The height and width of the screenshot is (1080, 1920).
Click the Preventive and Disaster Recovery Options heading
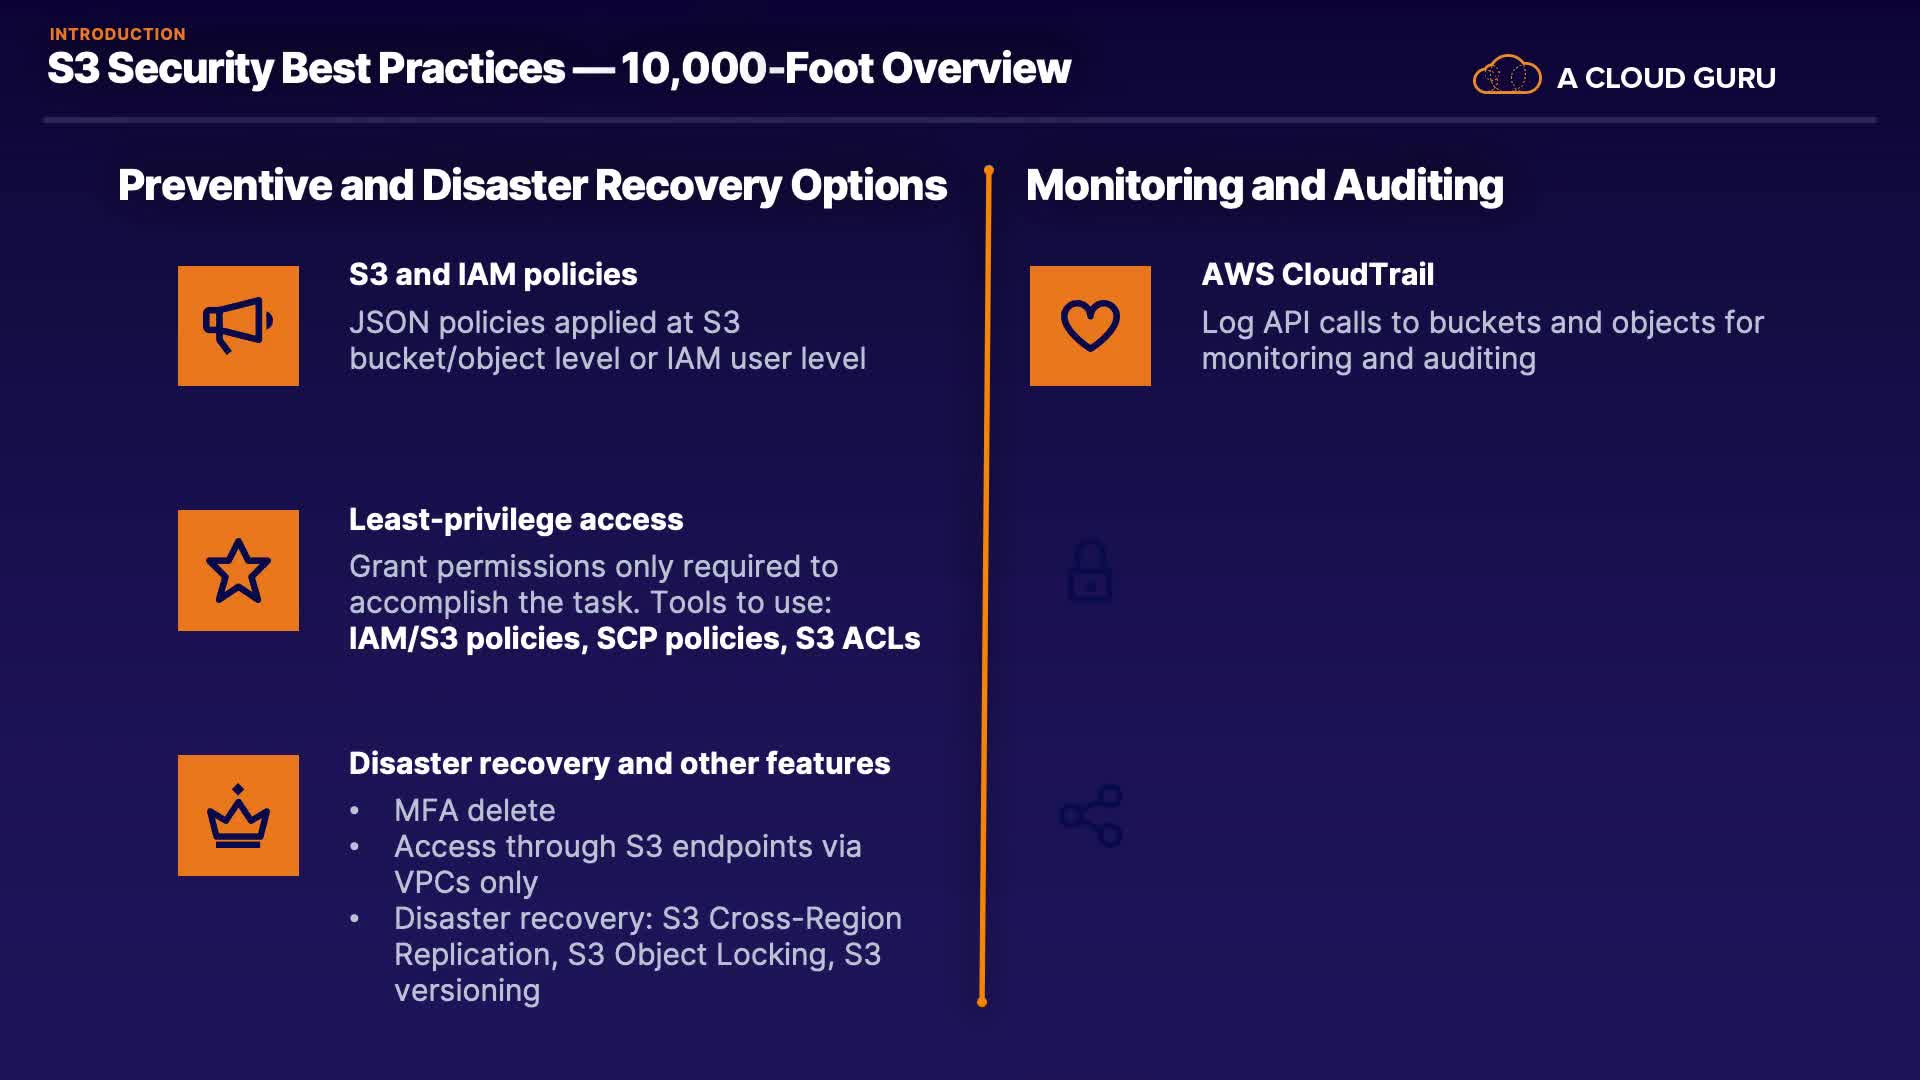point(532,186)
